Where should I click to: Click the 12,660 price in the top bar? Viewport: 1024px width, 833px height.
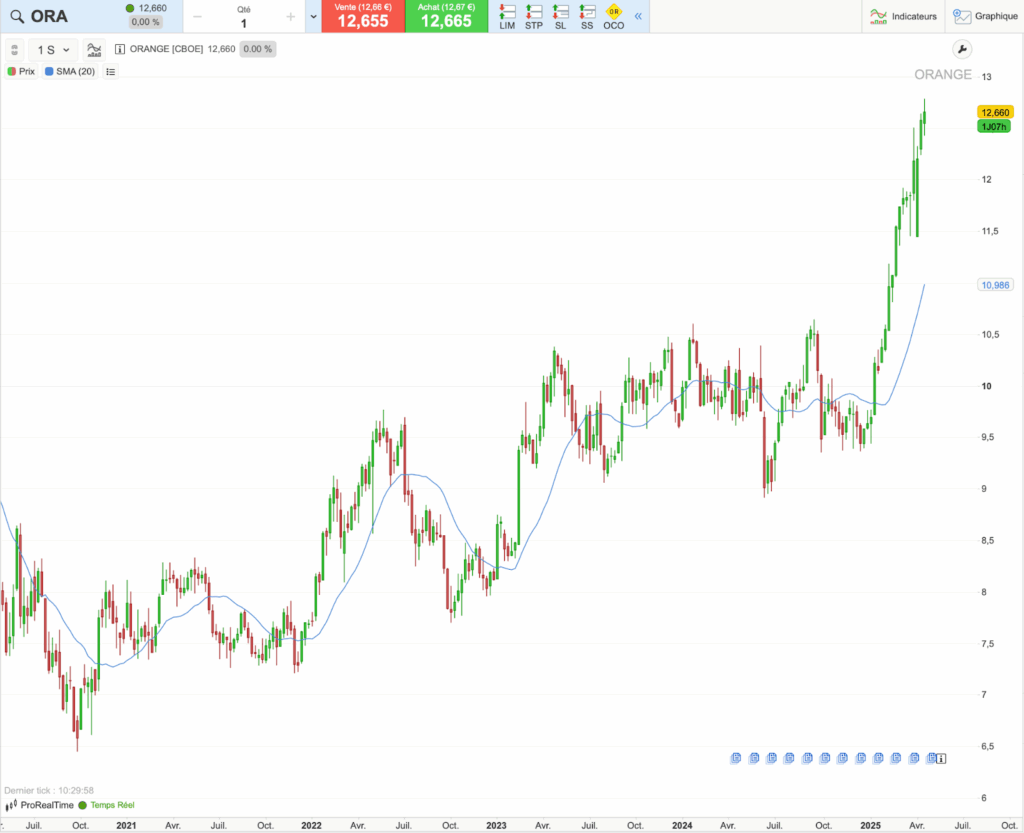[x=153, y=8]
